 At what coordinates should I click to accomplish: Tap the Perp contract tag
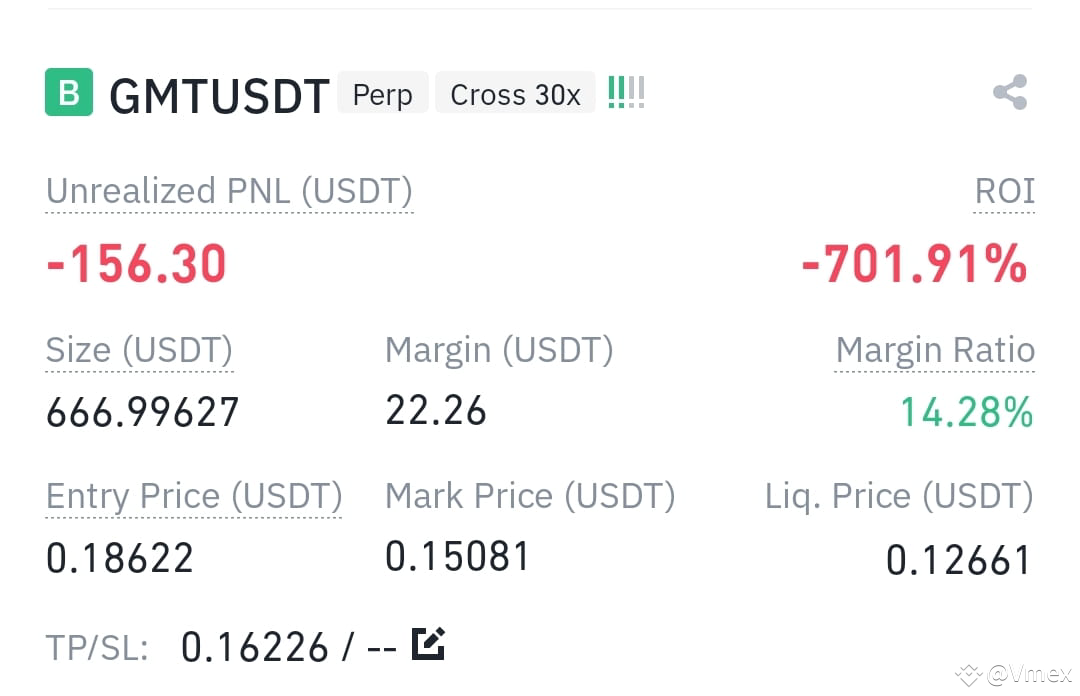(382, 92)
